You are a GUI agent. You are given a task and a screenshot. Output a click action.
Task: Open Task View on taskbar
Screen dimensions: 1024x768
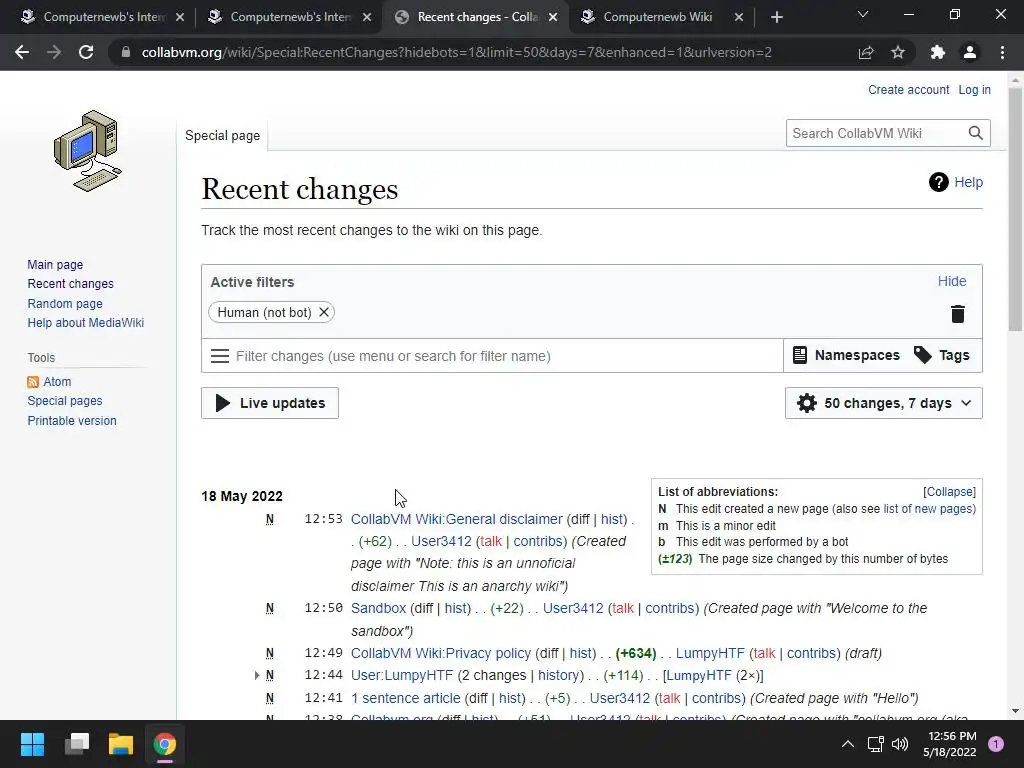click(77, 744)
